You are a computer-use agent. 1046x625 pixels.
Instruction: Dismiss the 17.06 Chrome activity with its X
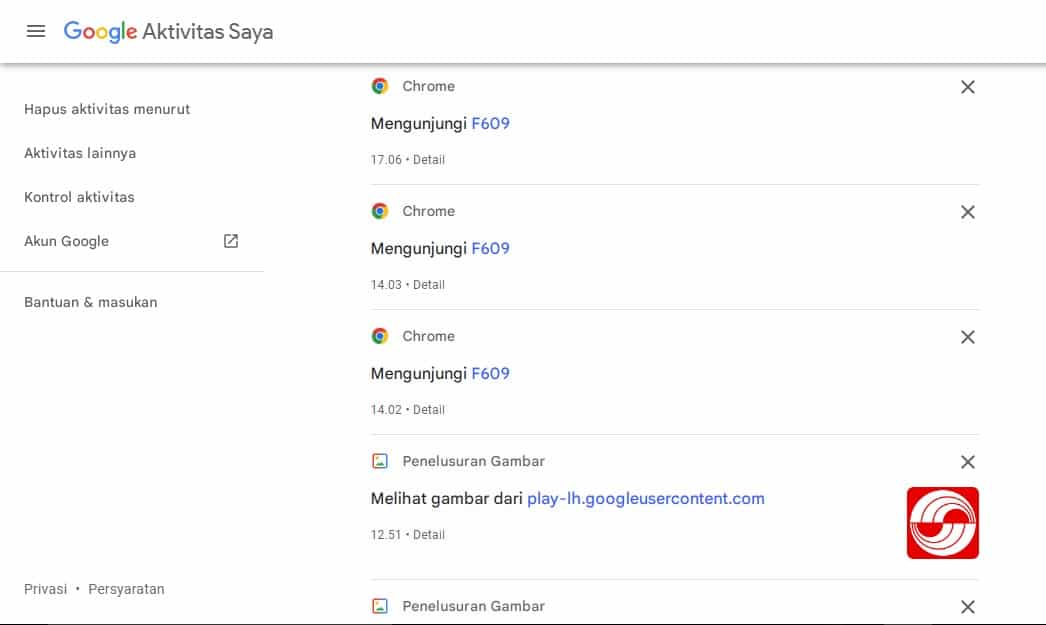[967, 87]
